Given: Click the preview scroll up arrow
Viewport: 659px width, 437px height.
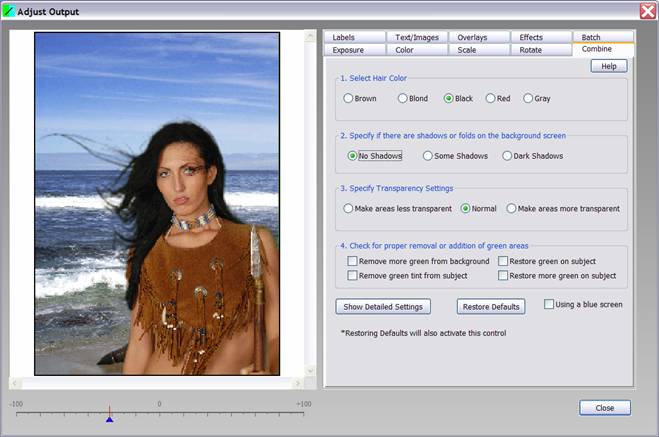Looking at the screenshot, I should [x=310, y=36].
